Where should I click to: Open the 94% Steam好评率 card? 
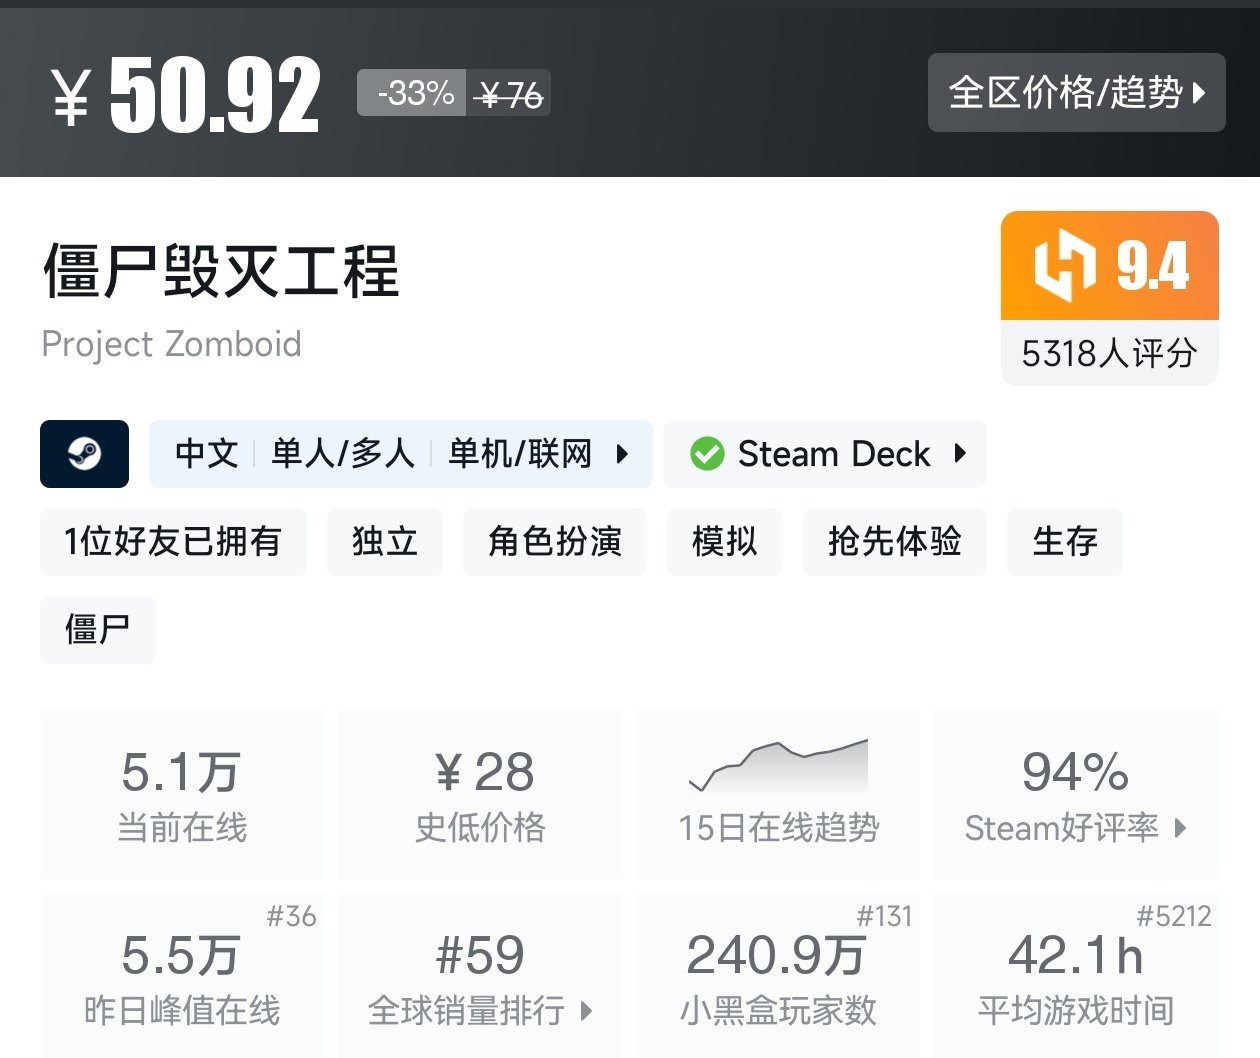click(x=1076, y=796)
